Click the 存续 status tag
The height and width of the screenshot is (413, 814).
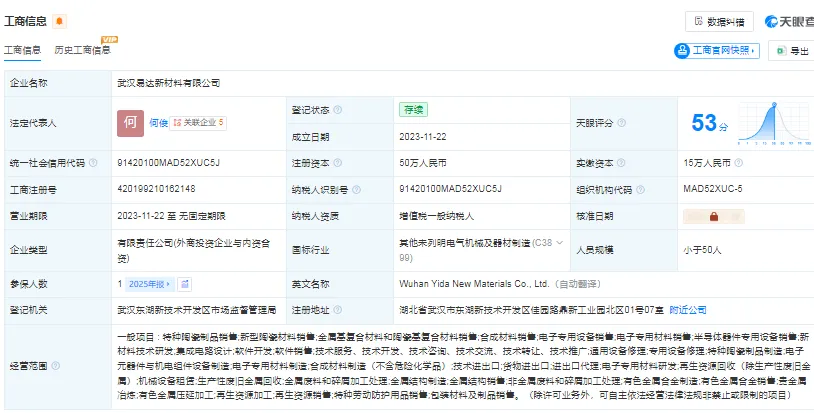(x=413, y=110)
